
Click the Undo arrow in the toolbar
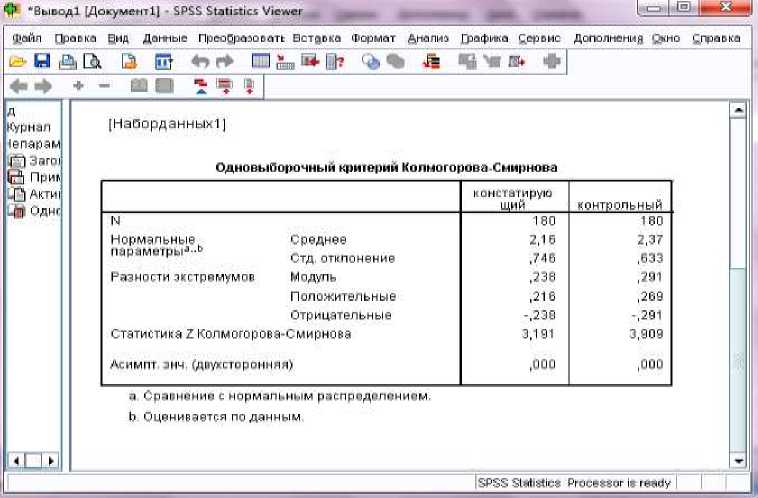199,62
